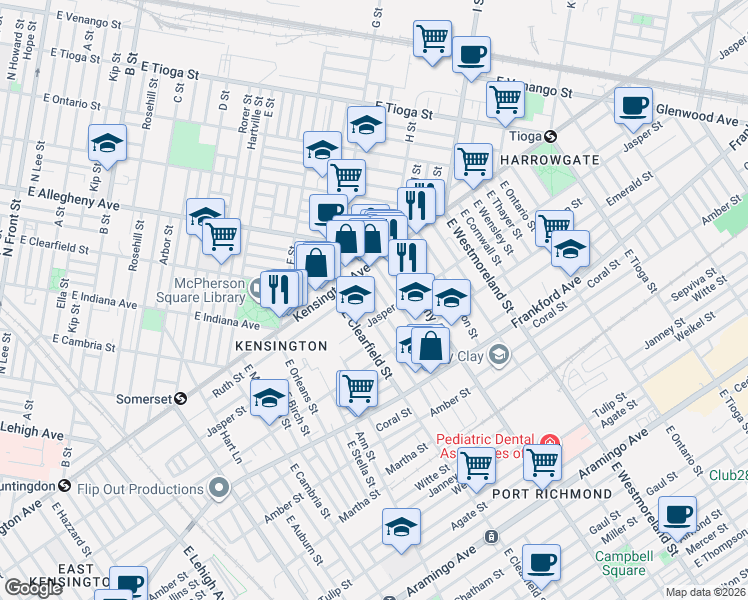Click the Tioga station name label
The height and width of the screenshot is (600, 748).
(525, 136)
